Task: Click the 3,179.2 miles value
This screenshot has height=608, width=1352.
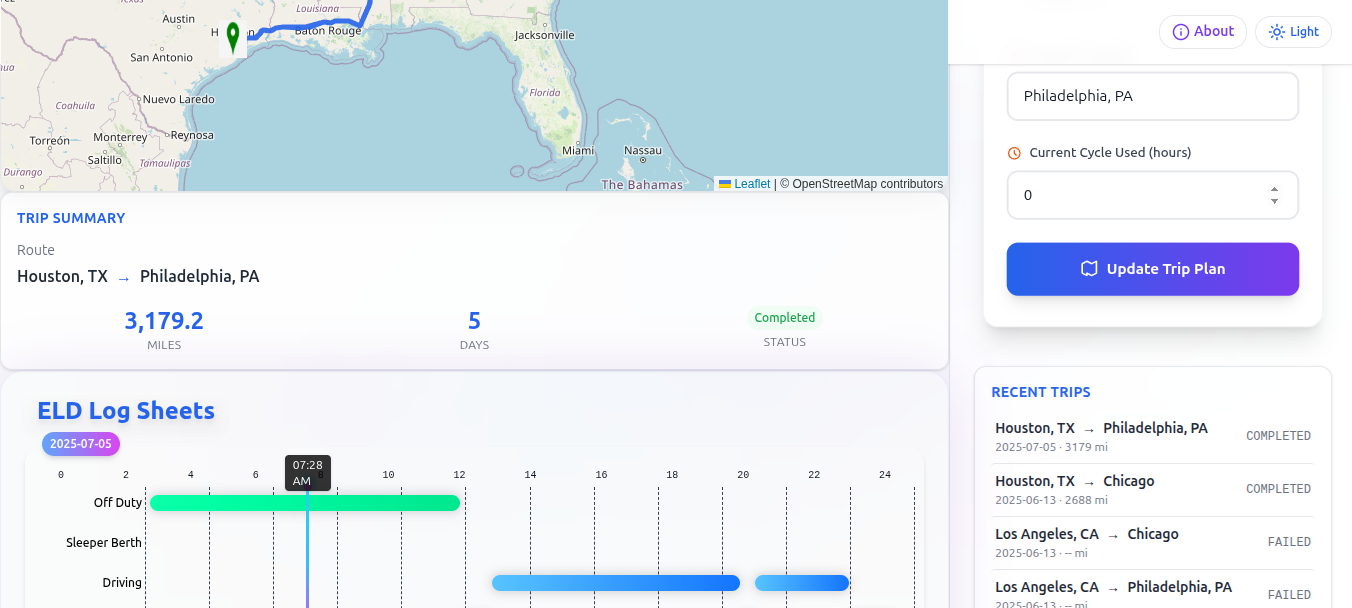Action: (x=164, y=321)
